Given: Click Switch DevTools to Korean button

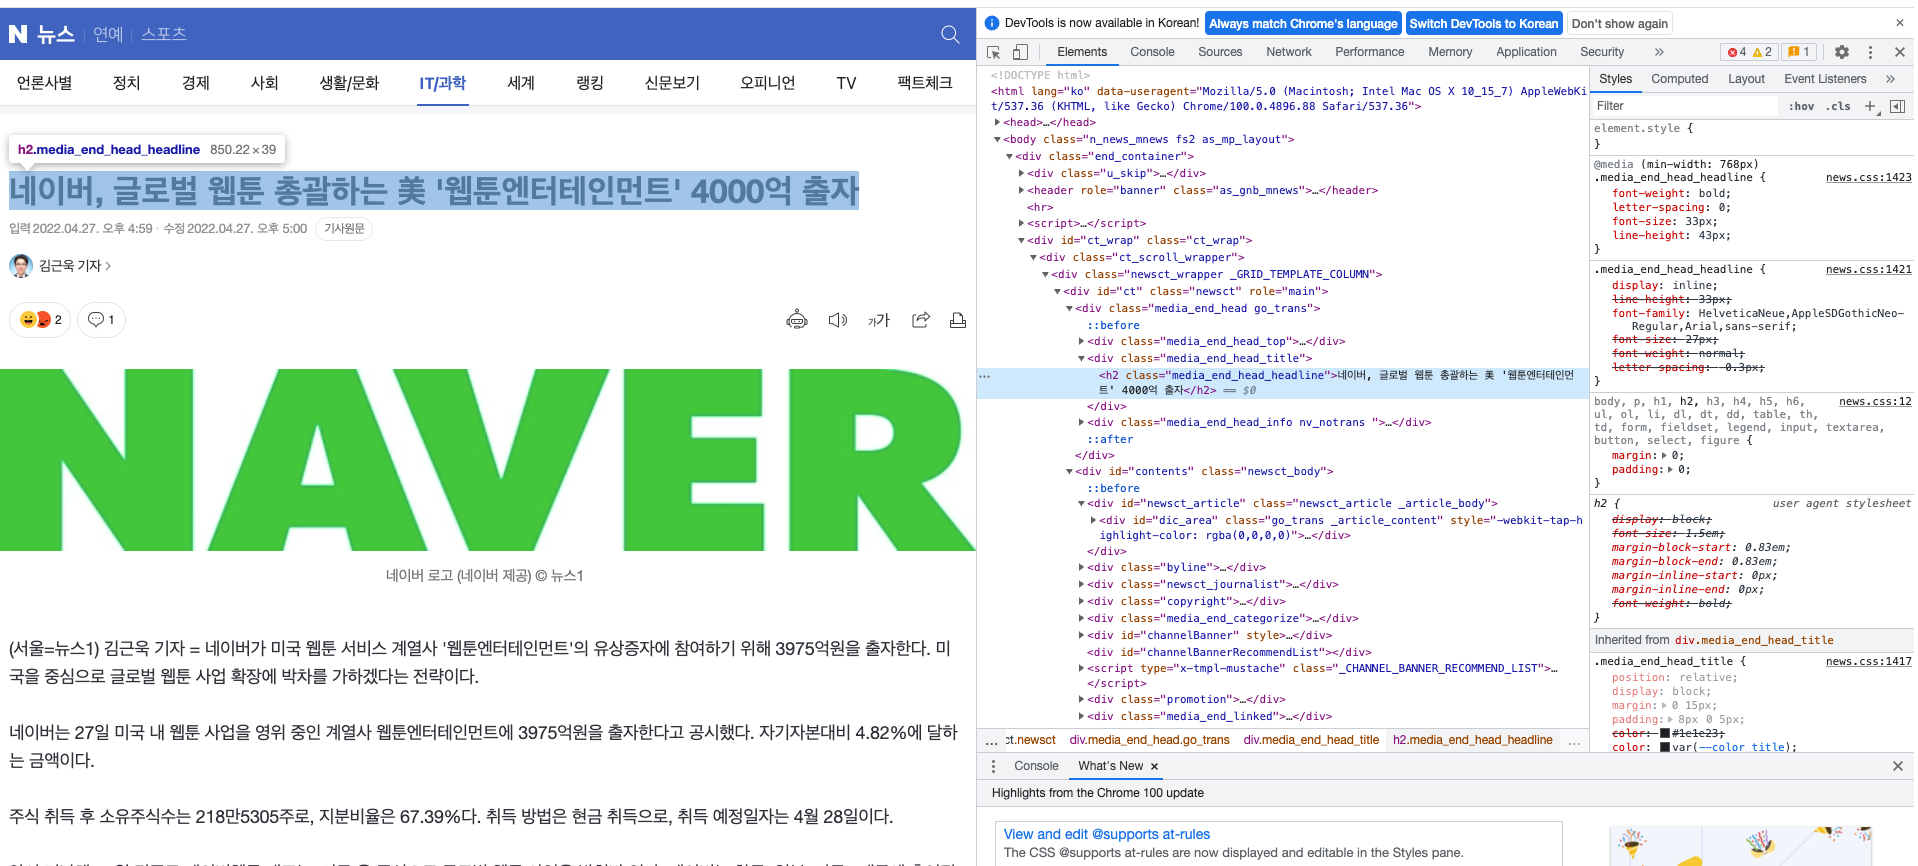Looking at the screenshot, I should (x=1483, y=23).
